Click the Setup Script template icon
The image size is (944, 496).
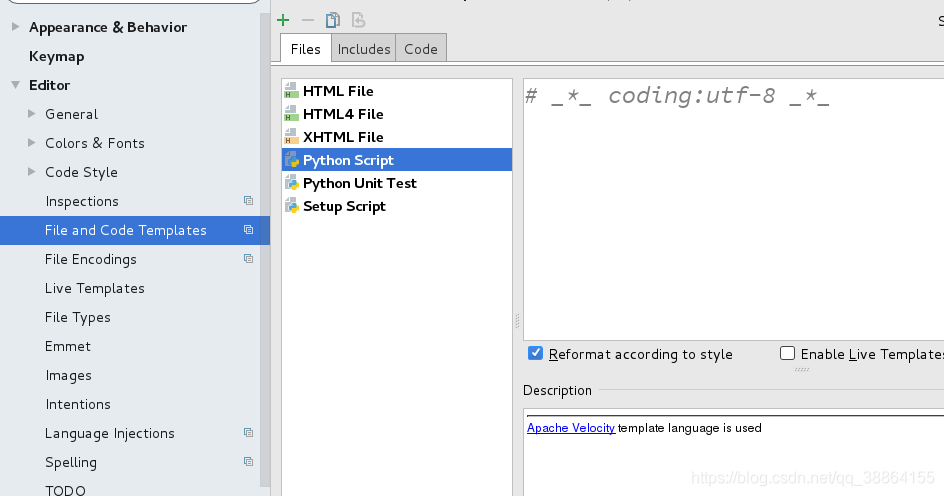pyautogui.click(x=291, y=206)
